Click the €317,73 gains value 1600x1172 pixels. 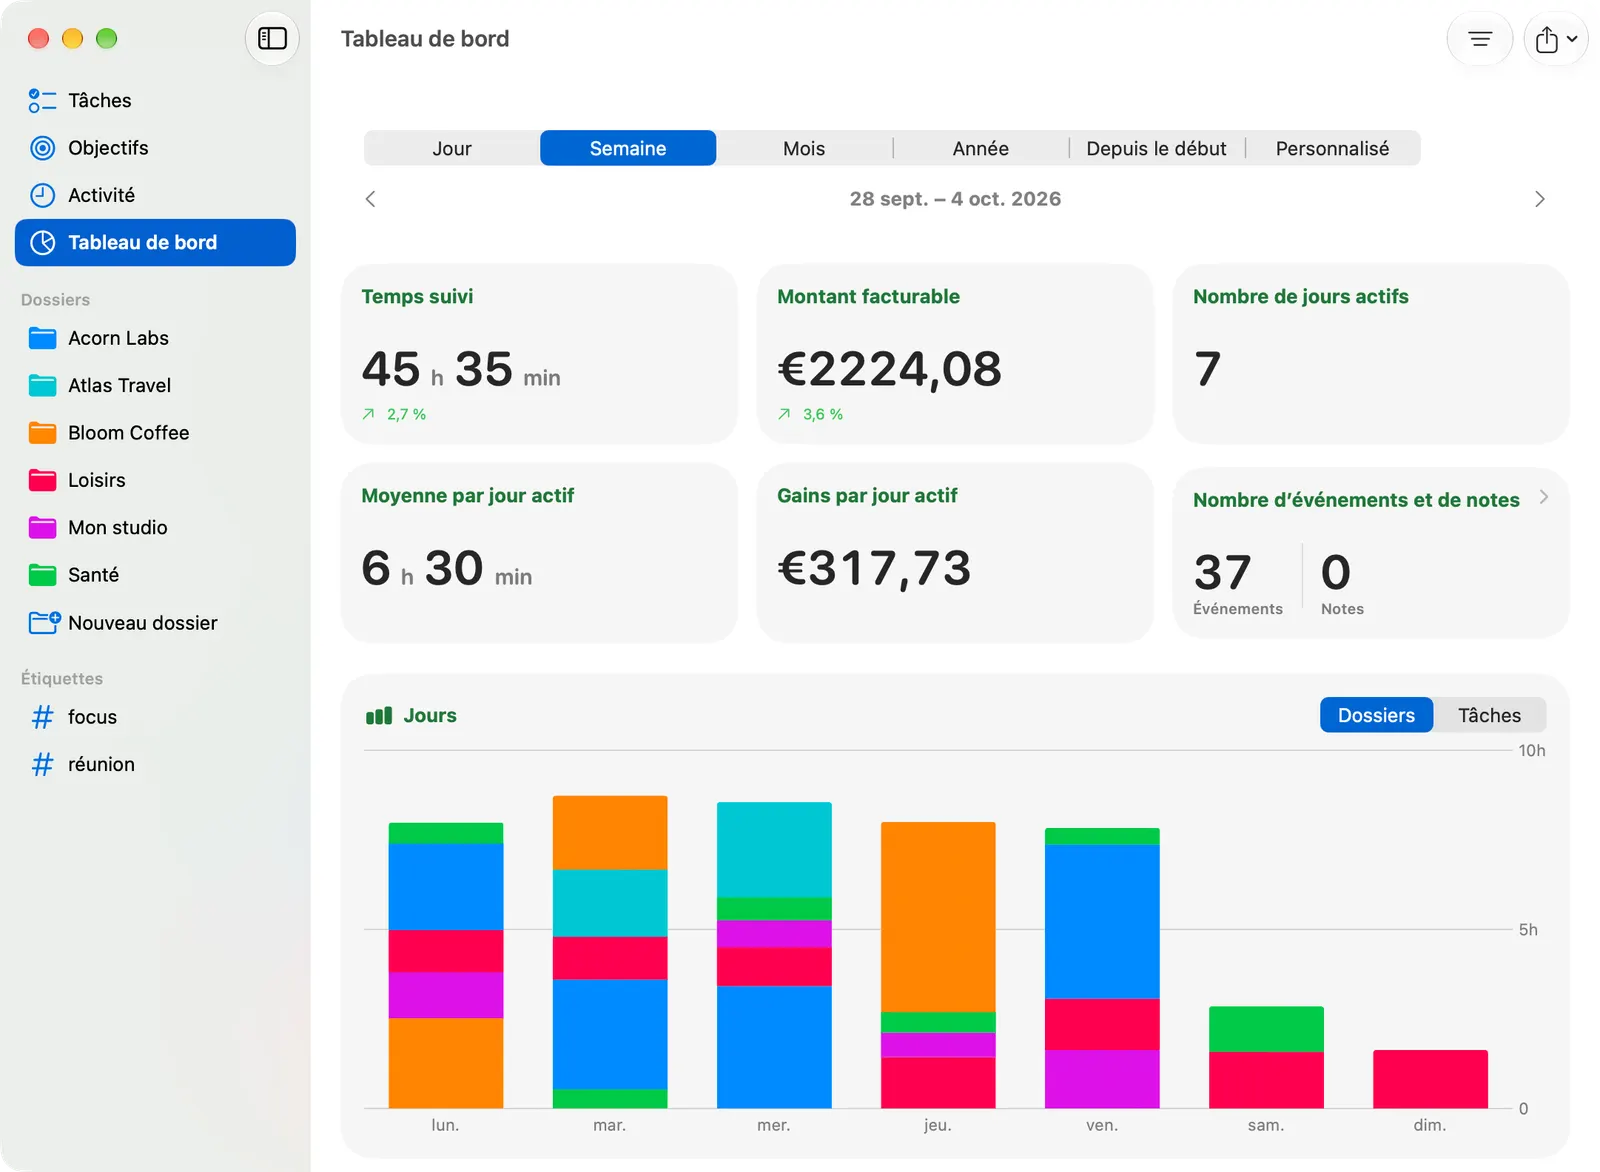point(874,568)
